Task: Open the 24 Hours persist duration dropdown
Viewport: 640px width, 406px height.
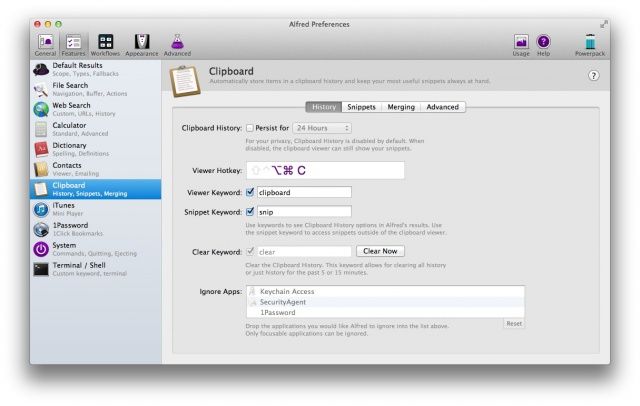Action: point(322,128)
